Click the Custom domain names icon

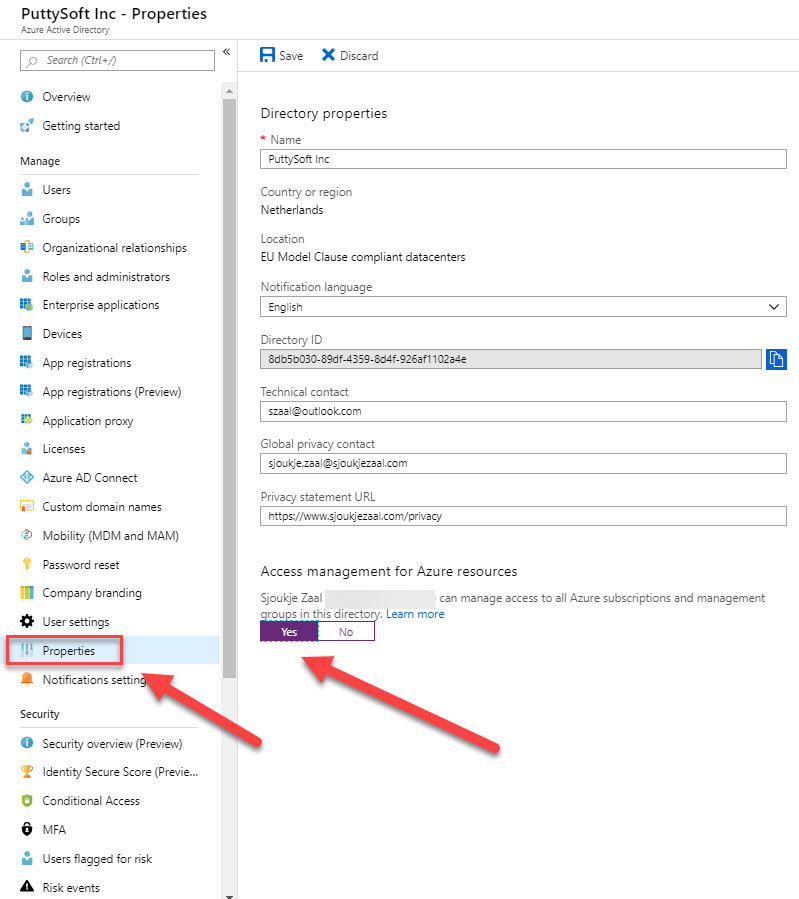[x=27, y=506]
